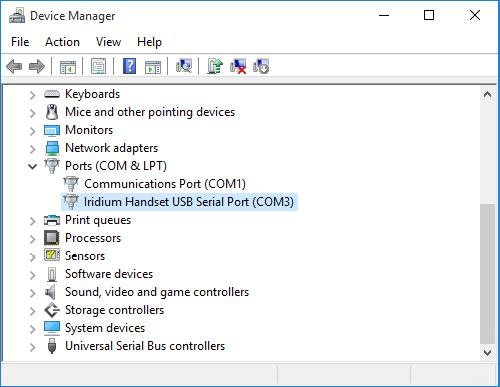Viewport: 500px width, 387px height.
Task: Select the System devices label
Action: [x=105, y=328]
